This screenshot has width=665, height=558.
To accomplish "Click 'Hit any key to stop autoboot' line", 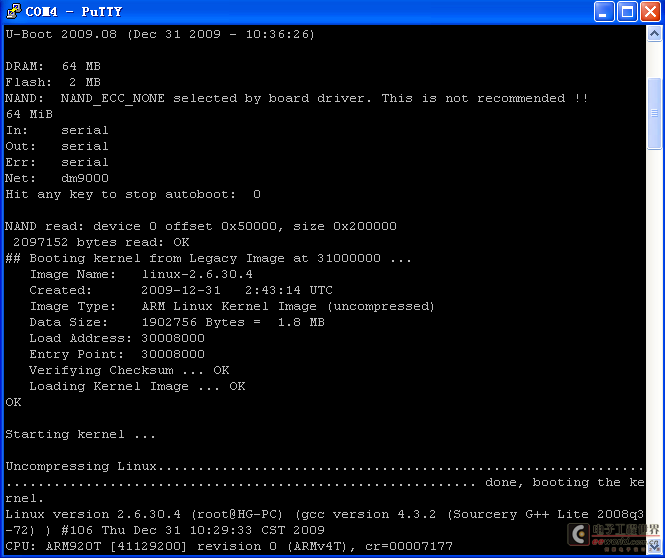I will click(x=133, y=194).
